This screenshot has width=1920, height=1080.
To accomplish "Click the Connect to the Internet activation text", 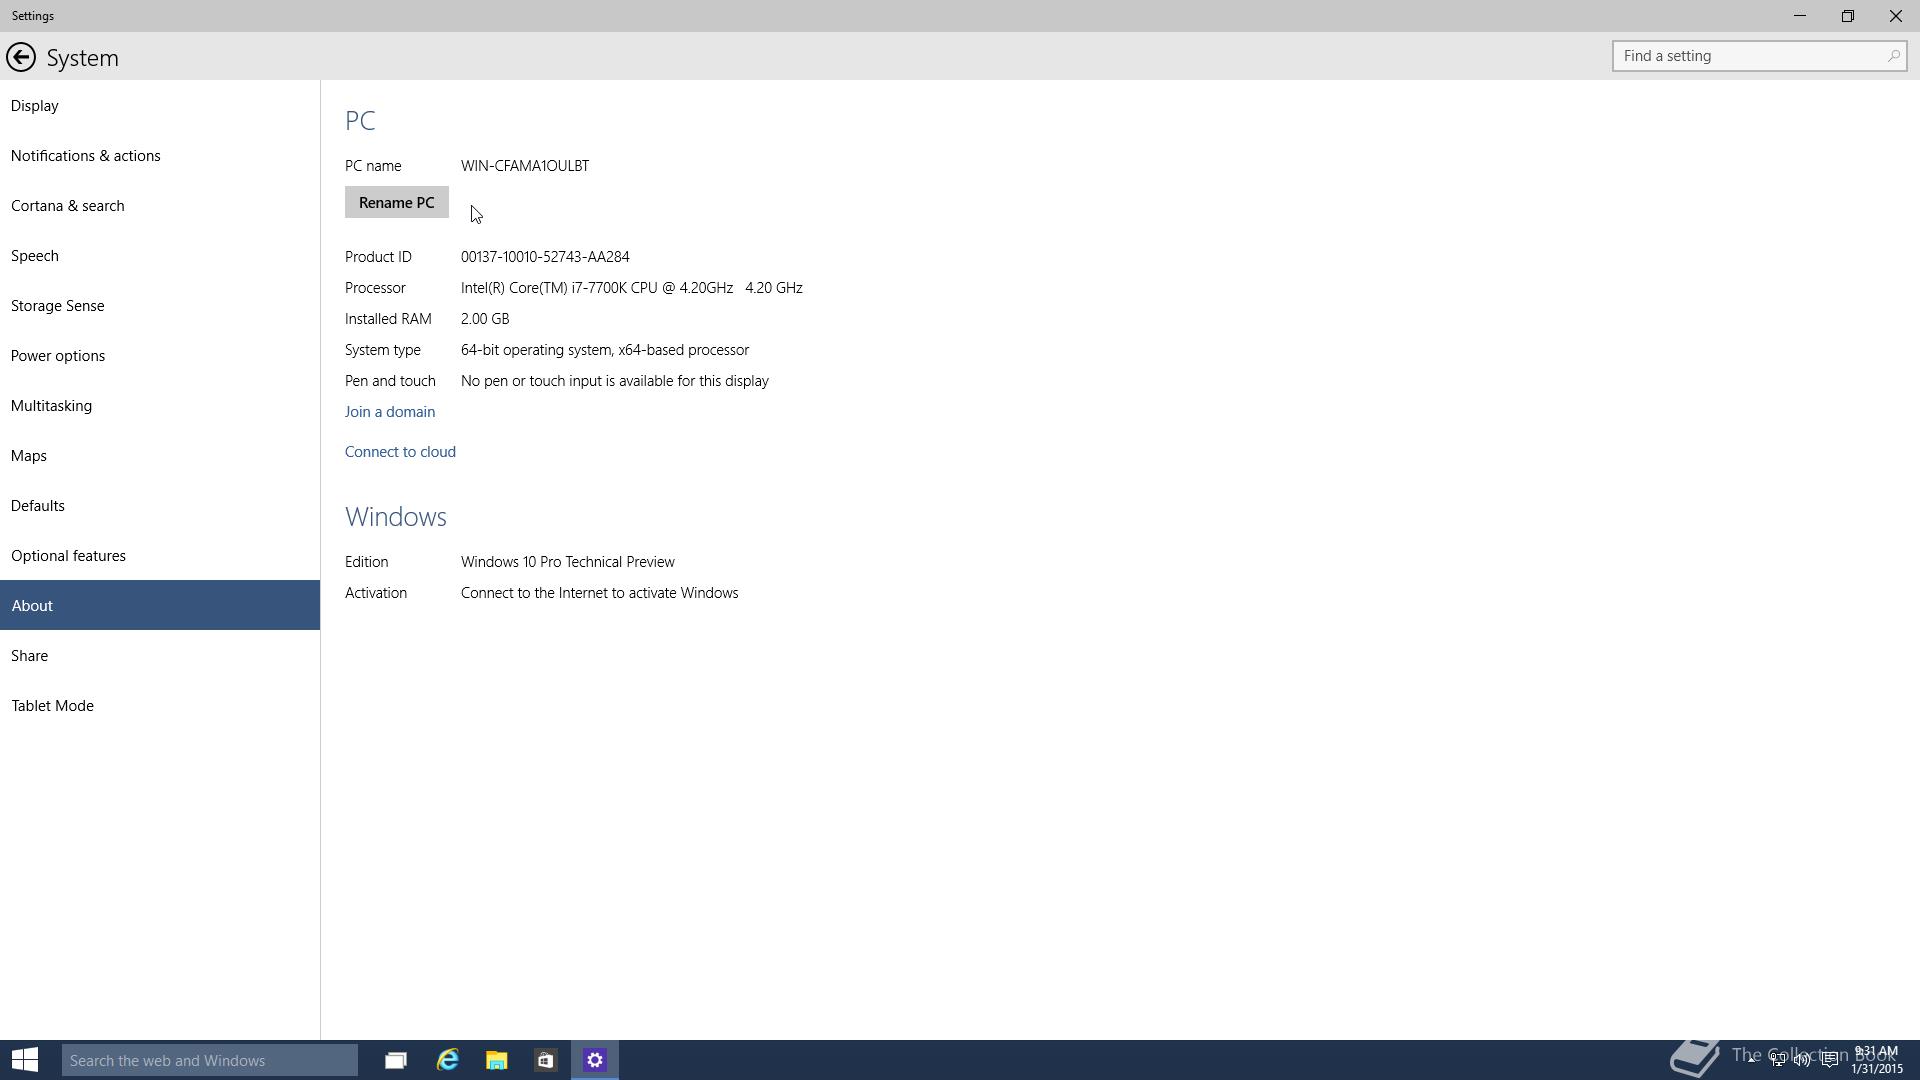I will tap(600, 593).
